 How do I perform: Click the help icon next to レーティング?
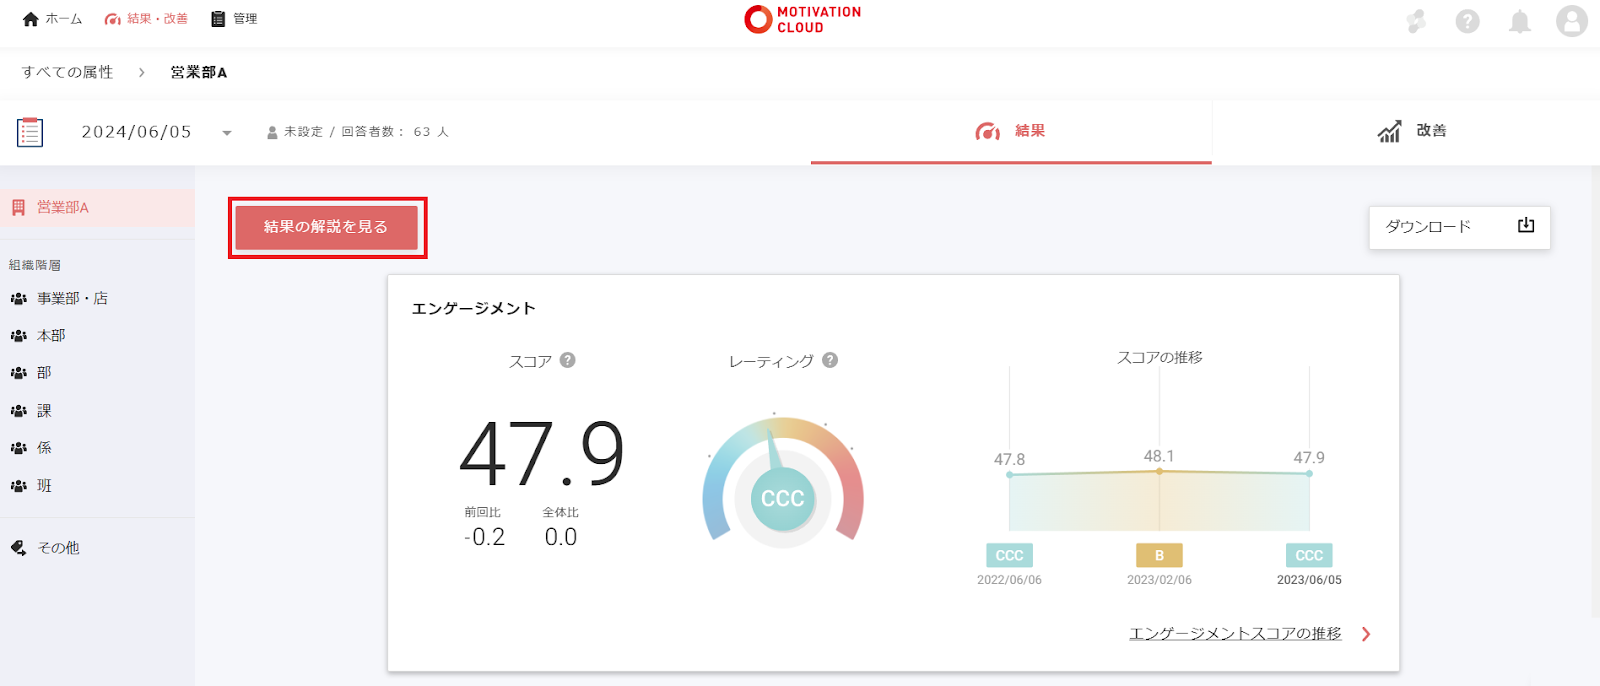click(x=830, y=360)
